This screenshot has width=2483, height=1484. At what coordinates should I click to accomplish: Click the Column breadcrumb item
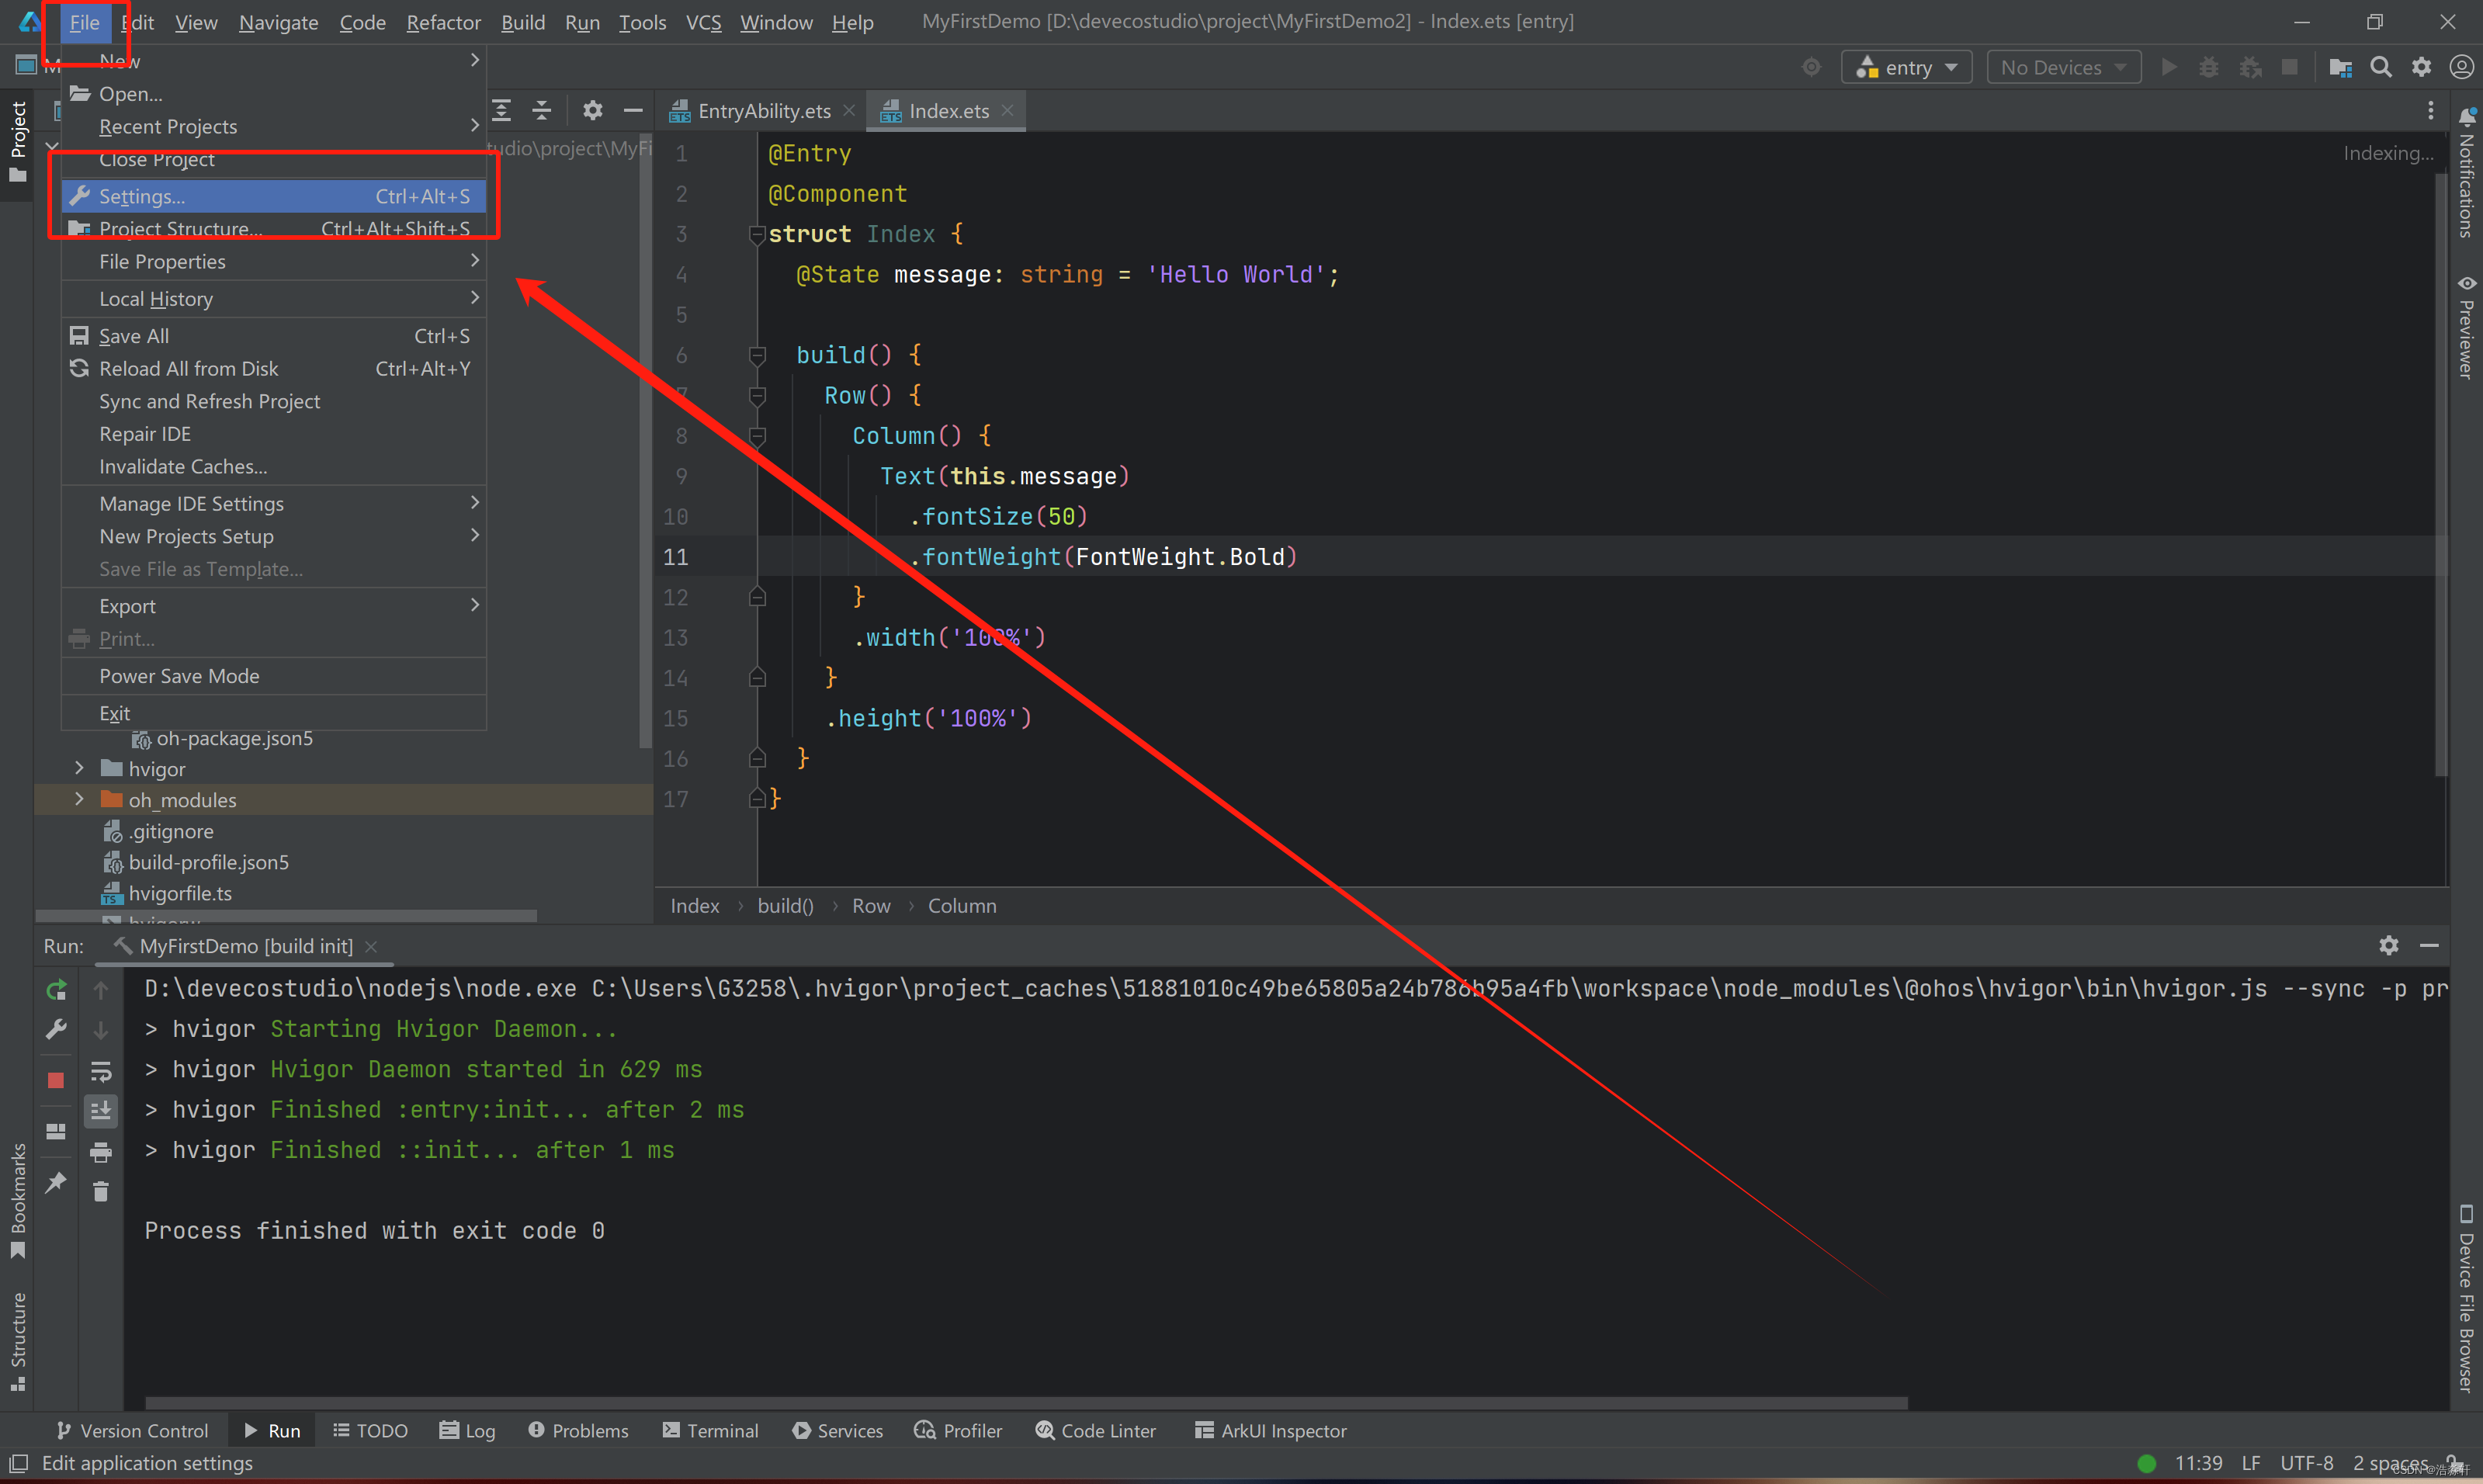[x=962, y=905]
